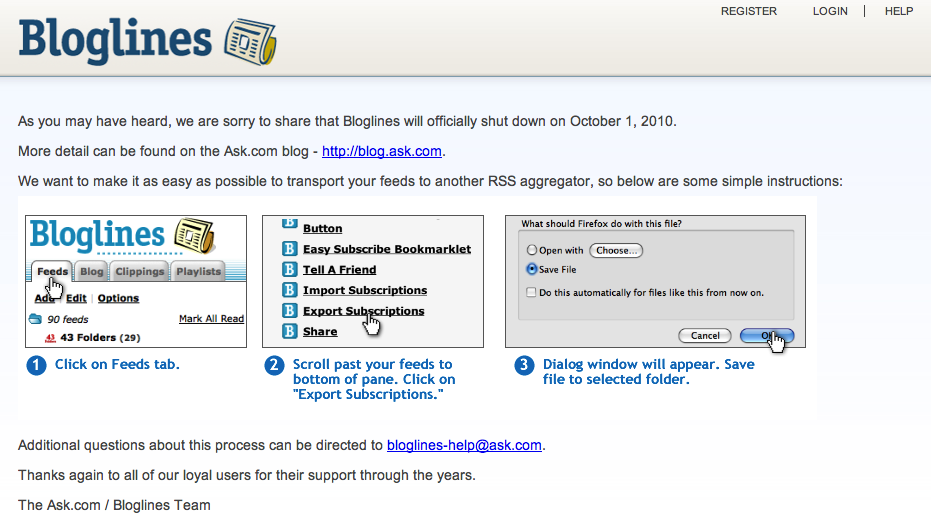Click the B icon beside Easy Subscribe Bookmarklet
Screen dimensions: 931x526
click(289, 249)
